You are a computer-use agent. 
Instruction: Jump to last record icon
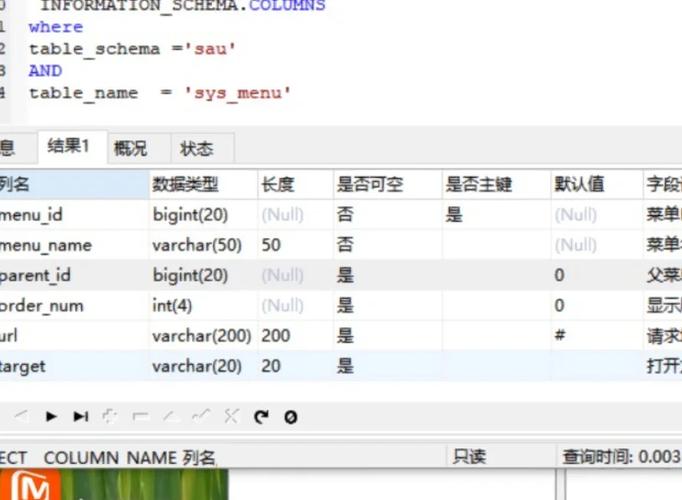pyautogui.click(x=80, y=416)
